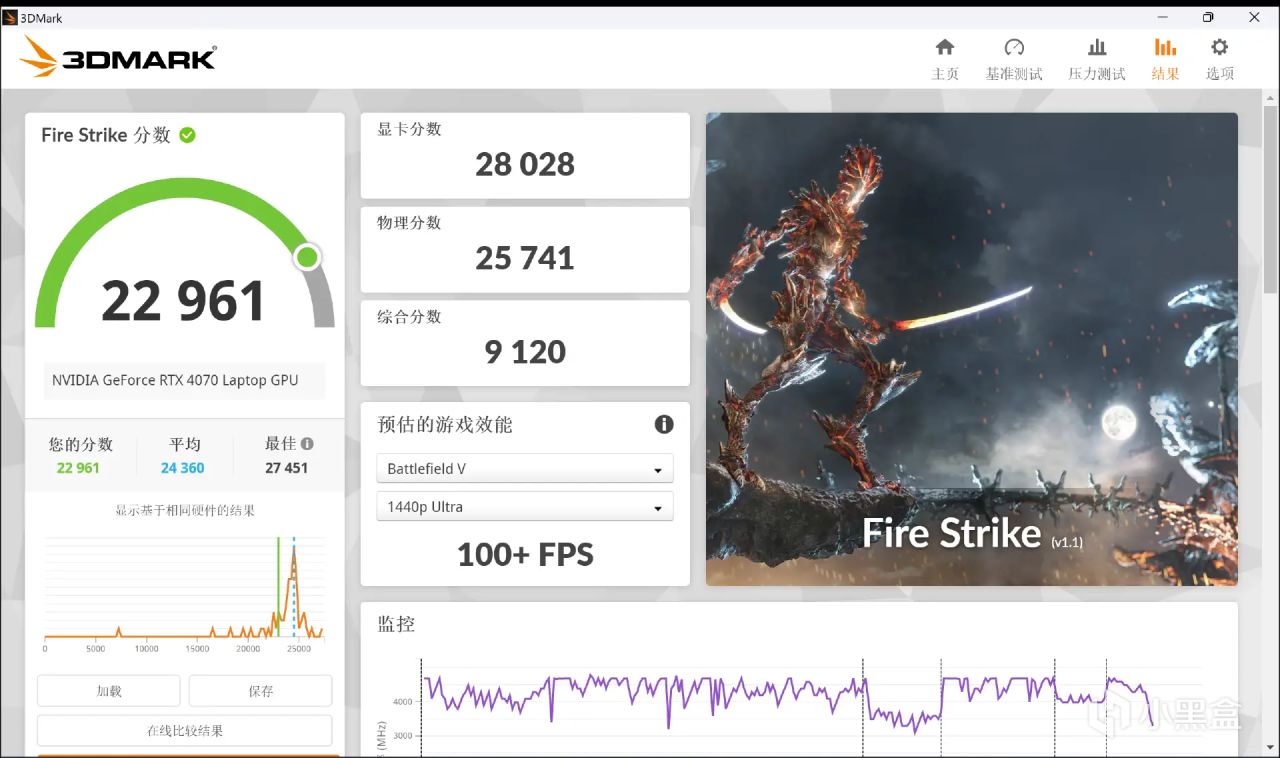Image resolution: width=1280 pixels, height=758 pixels.
Task: Open the Options (选项) gear icon
Action: [1219, 47]
